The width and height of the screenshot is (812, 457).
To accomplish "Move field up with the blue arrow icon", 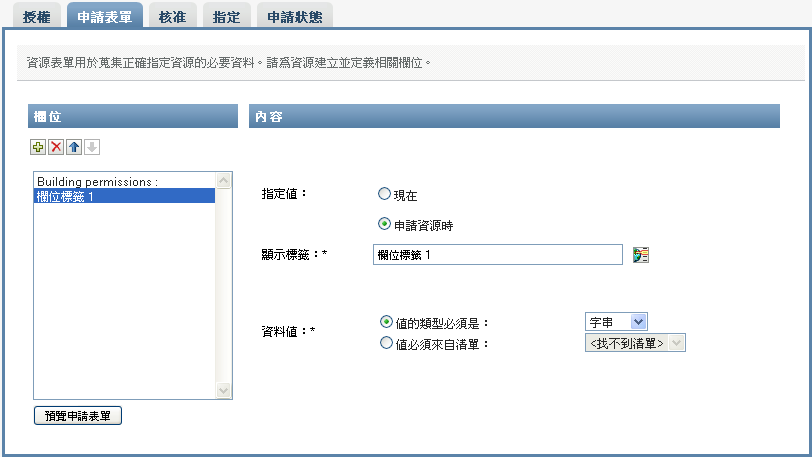I will tap(74, 147).
